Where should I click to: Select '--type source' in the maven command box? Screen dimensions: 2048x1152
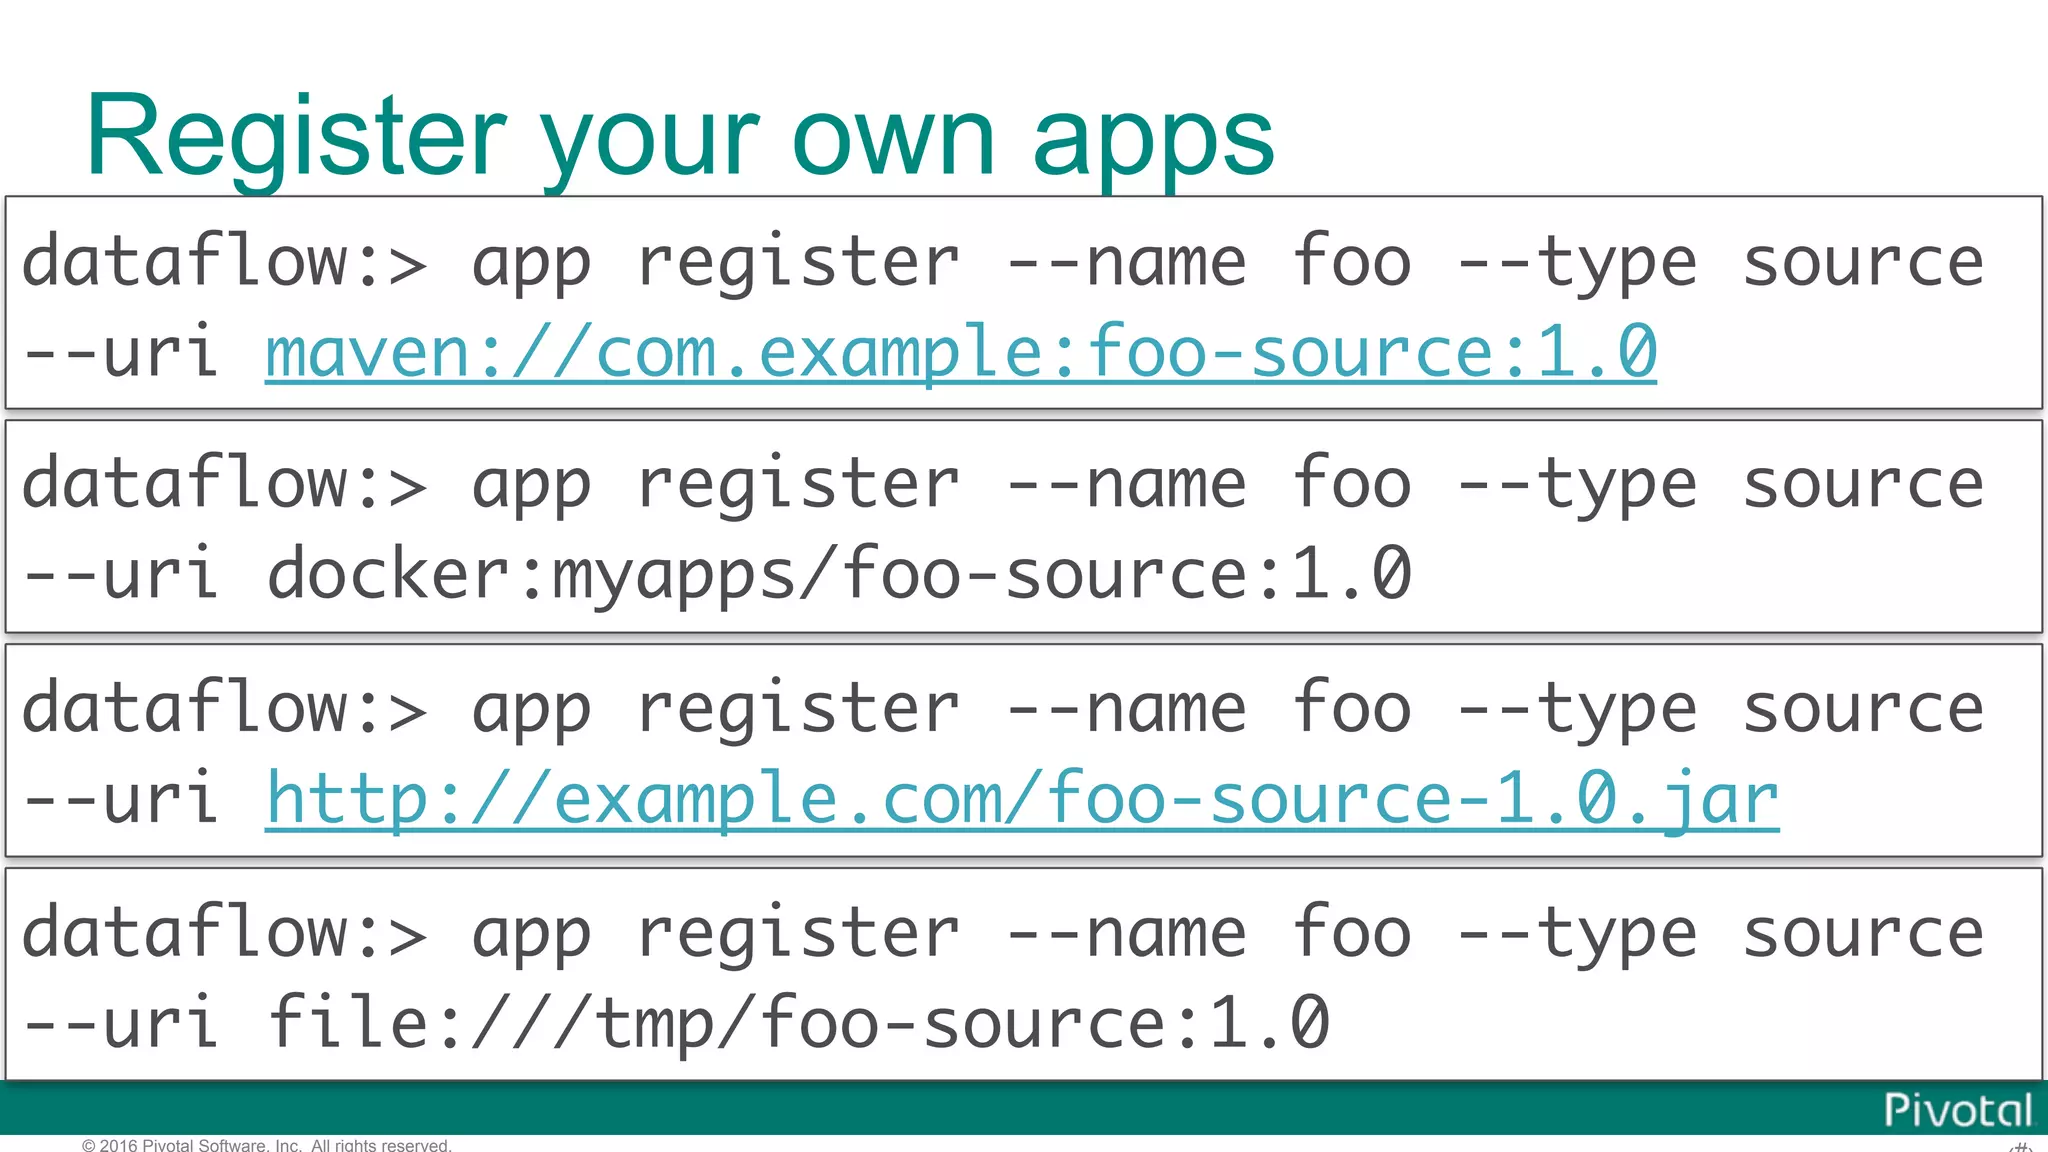click(1720, 263)
